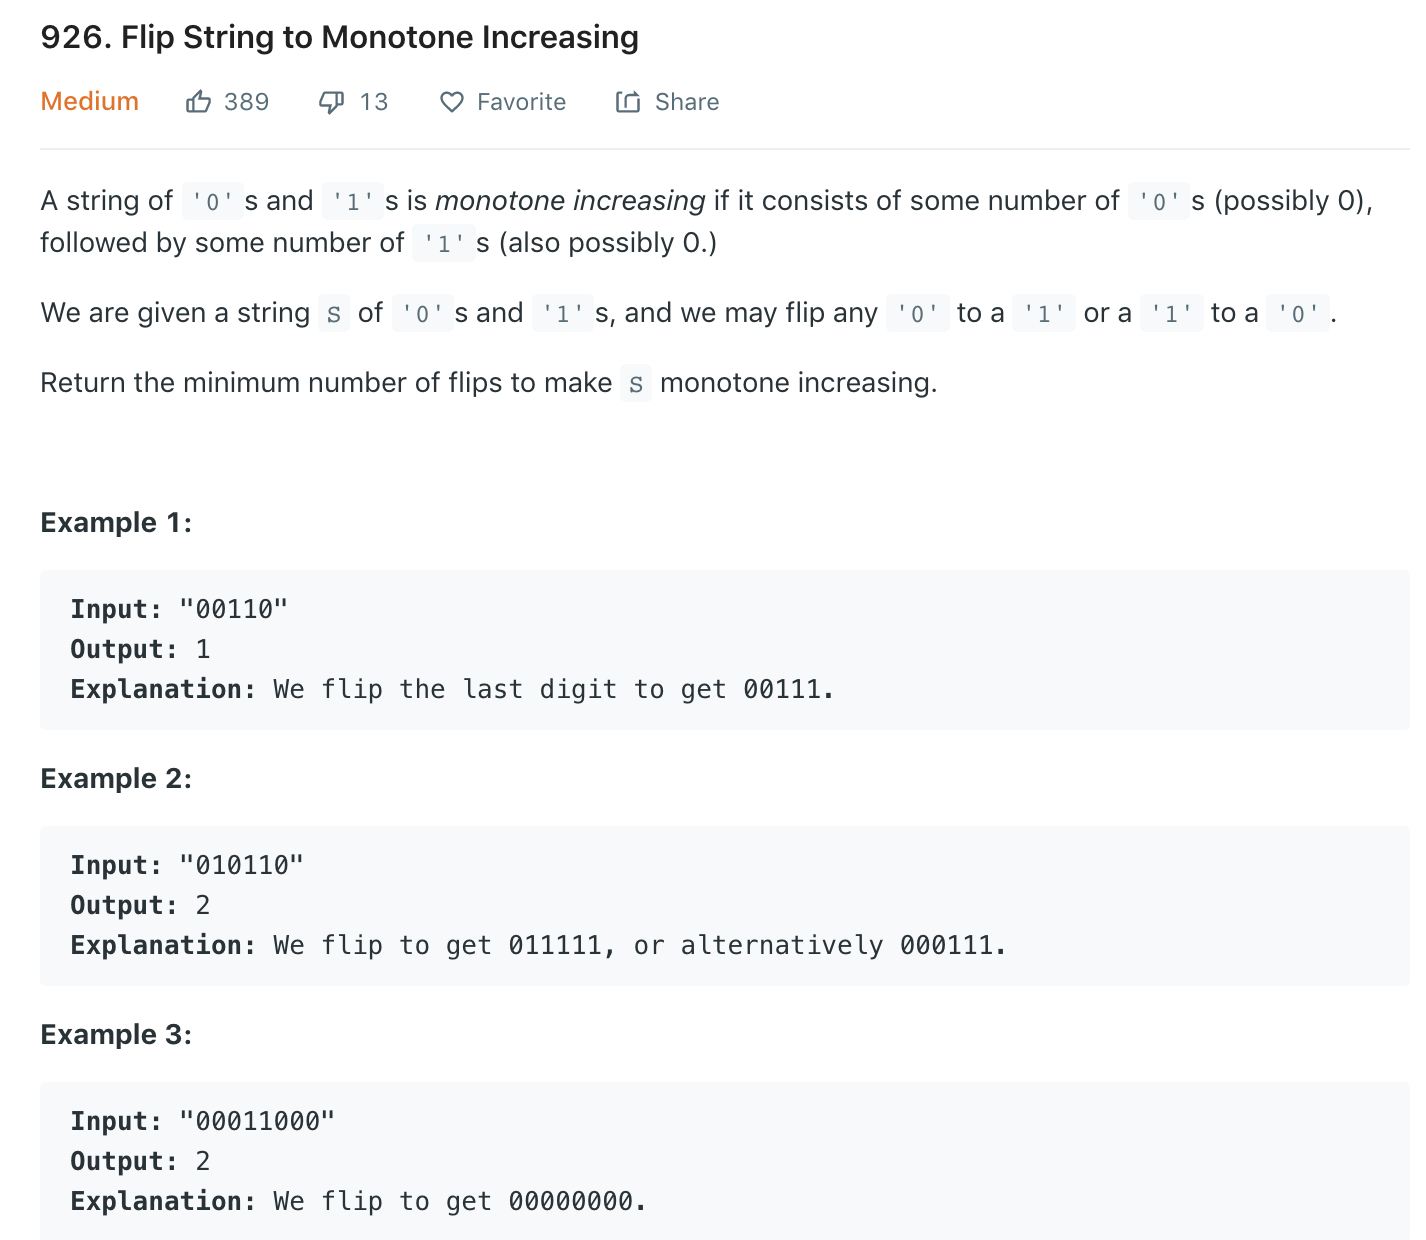Click the problem title "926. Flip String to Monotone Increasing"
1426x1240 pixels.
(x=339, y=37)
